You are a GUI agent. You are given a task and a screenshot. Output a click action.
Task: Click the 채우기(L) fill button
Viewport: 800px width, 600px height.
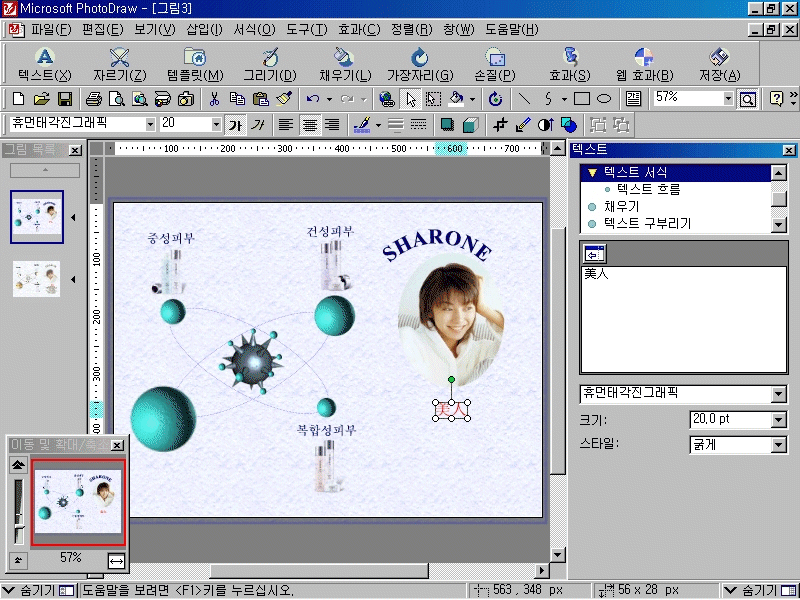click(x=345, y=64)
